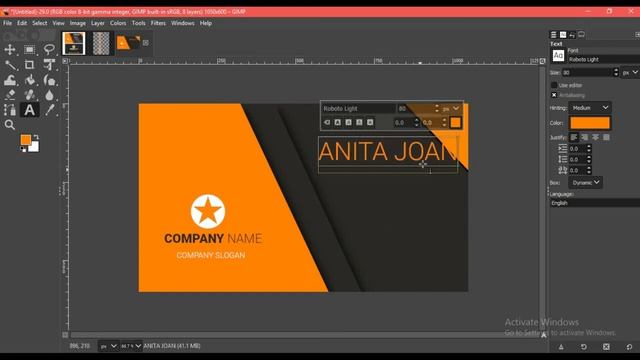Open the Undo History tab icon
This screenshot has height=360, width=640.
point(572,35)
